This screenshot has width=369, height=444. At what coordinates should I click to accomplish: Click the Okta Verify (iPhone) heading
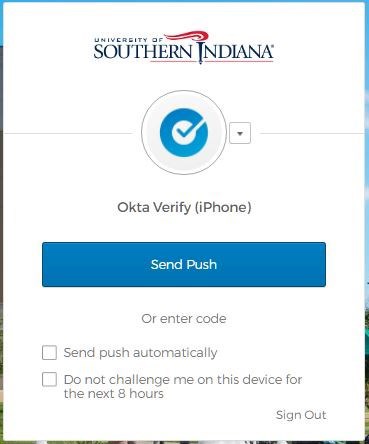click(x=184, y=207)
